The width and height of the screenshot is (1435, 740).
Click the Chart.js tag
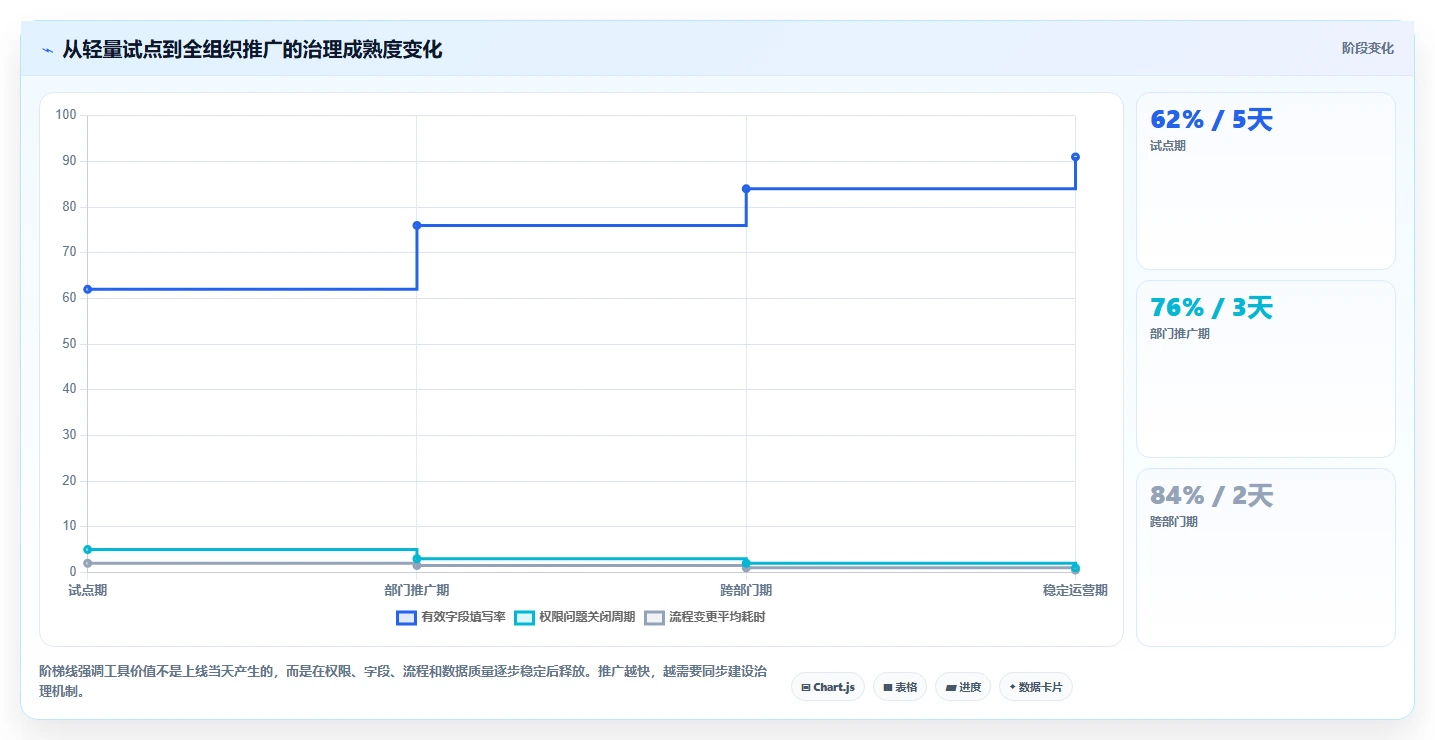click(x=828, y=687)
